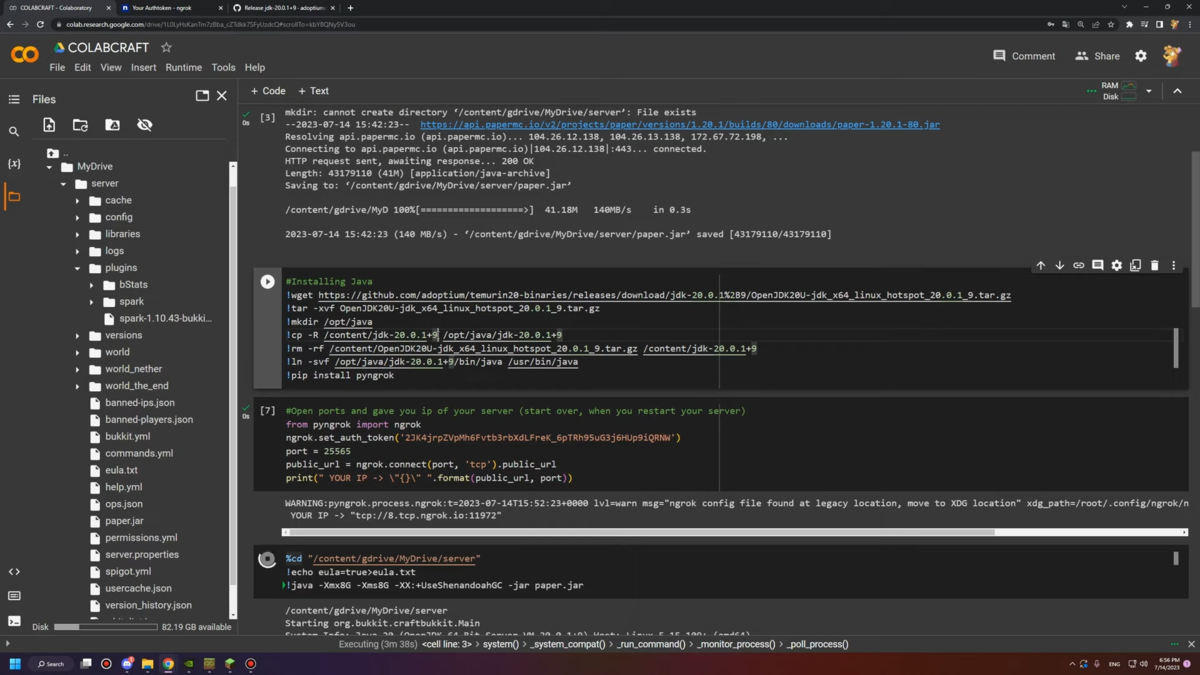Select paper.jar file

[124, 521]
